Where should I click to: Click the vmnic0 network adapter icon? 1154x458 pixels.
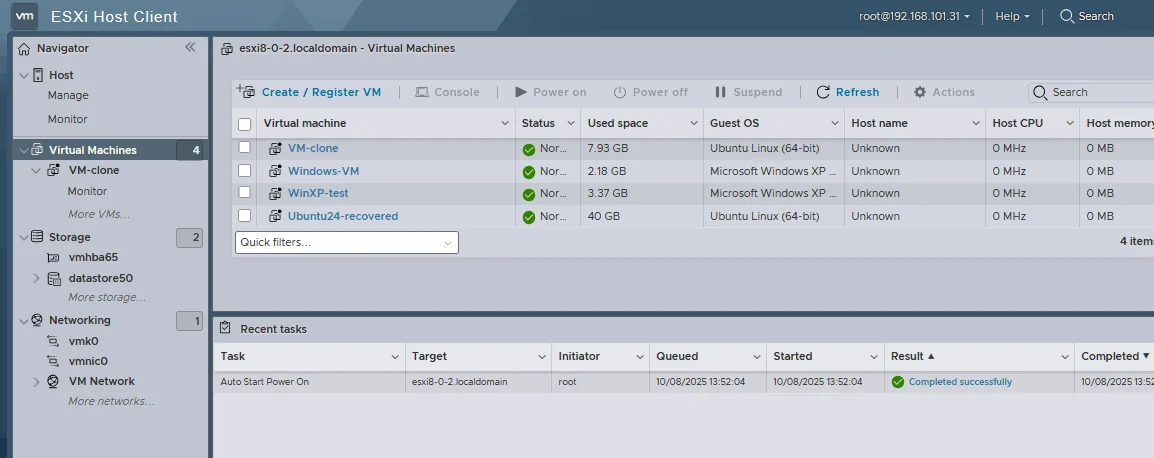pos(53,361)
